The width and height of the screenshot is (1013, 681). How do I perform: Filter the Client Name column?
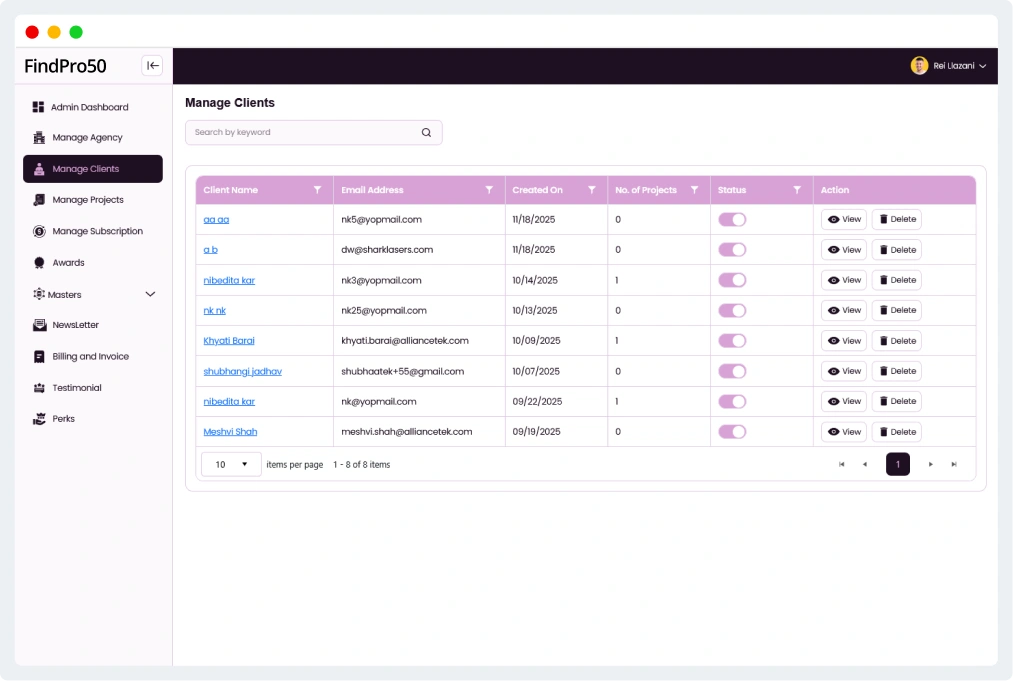[x=317, y=190]
